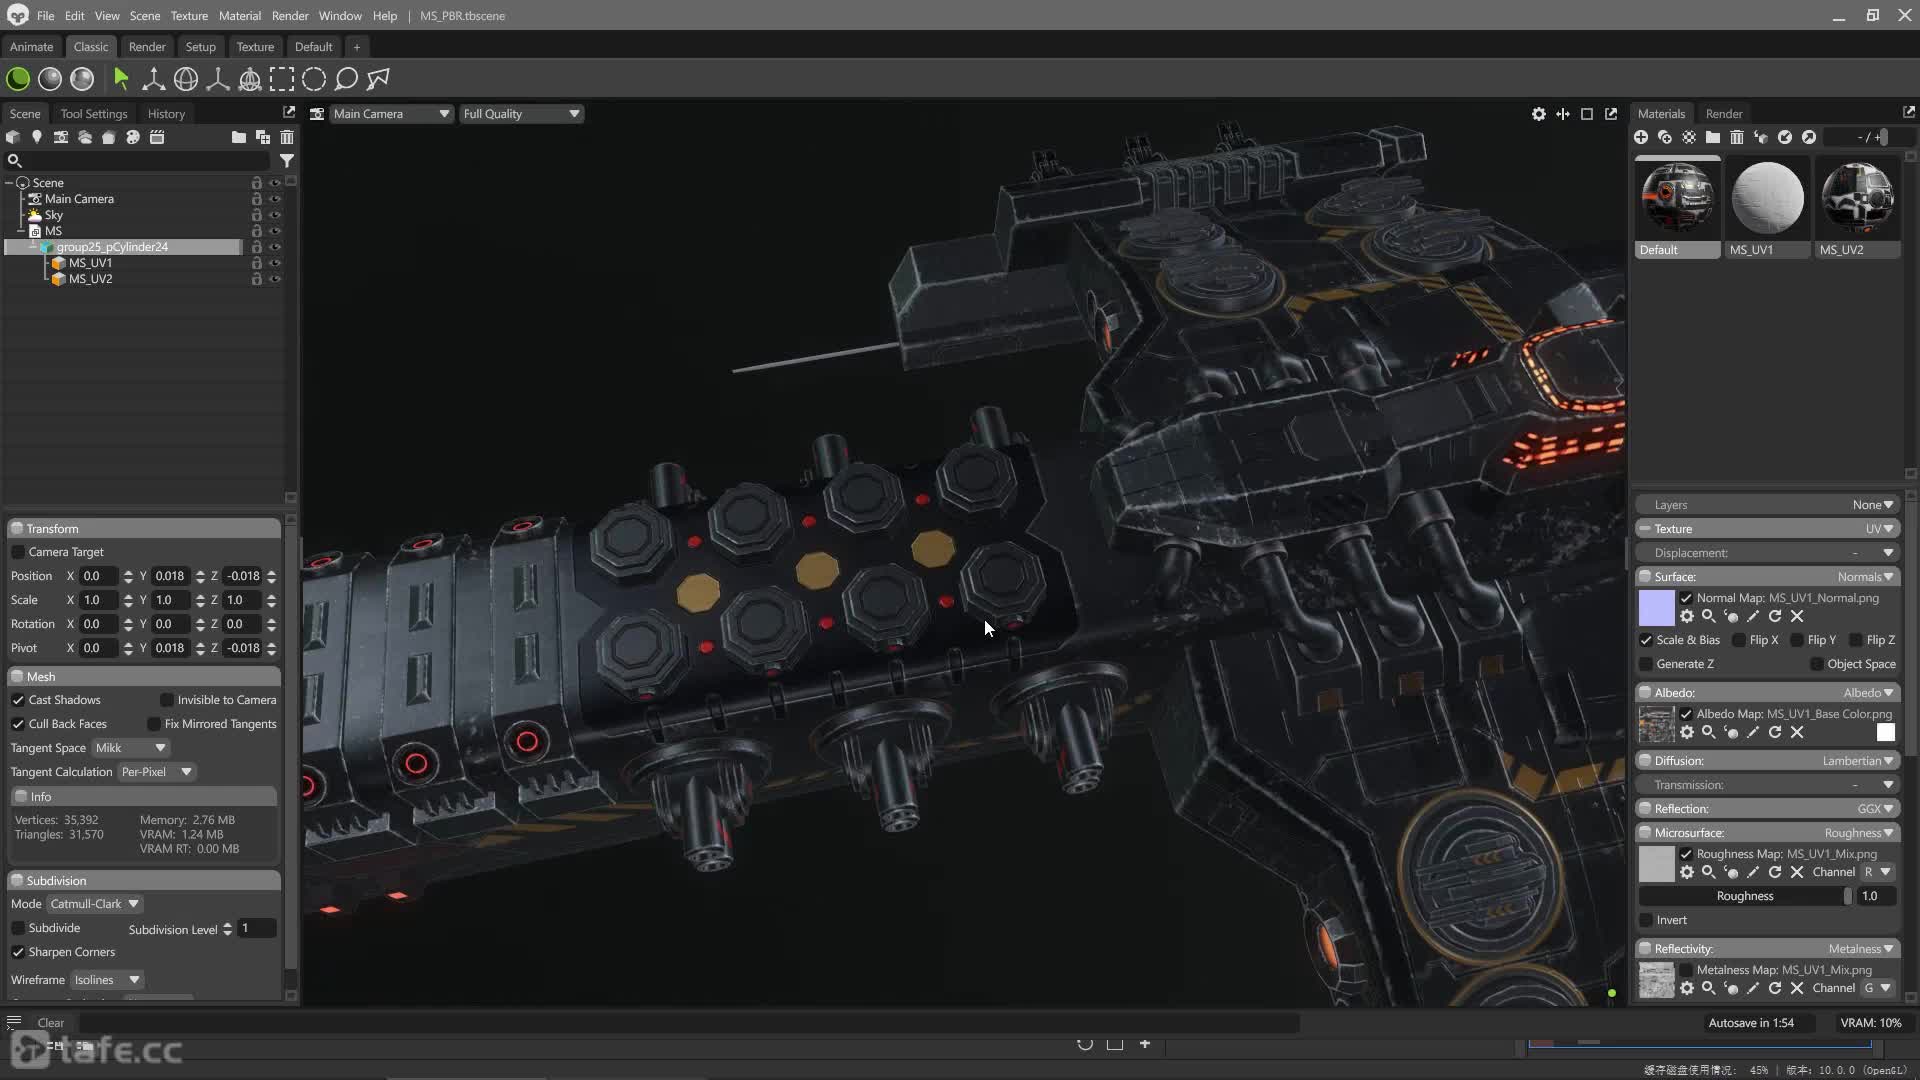This screenshot has height=1080, width=1920.
Task: Expand the Tangent Space Mikk dropdown
Action: click(x=131, y=748)
